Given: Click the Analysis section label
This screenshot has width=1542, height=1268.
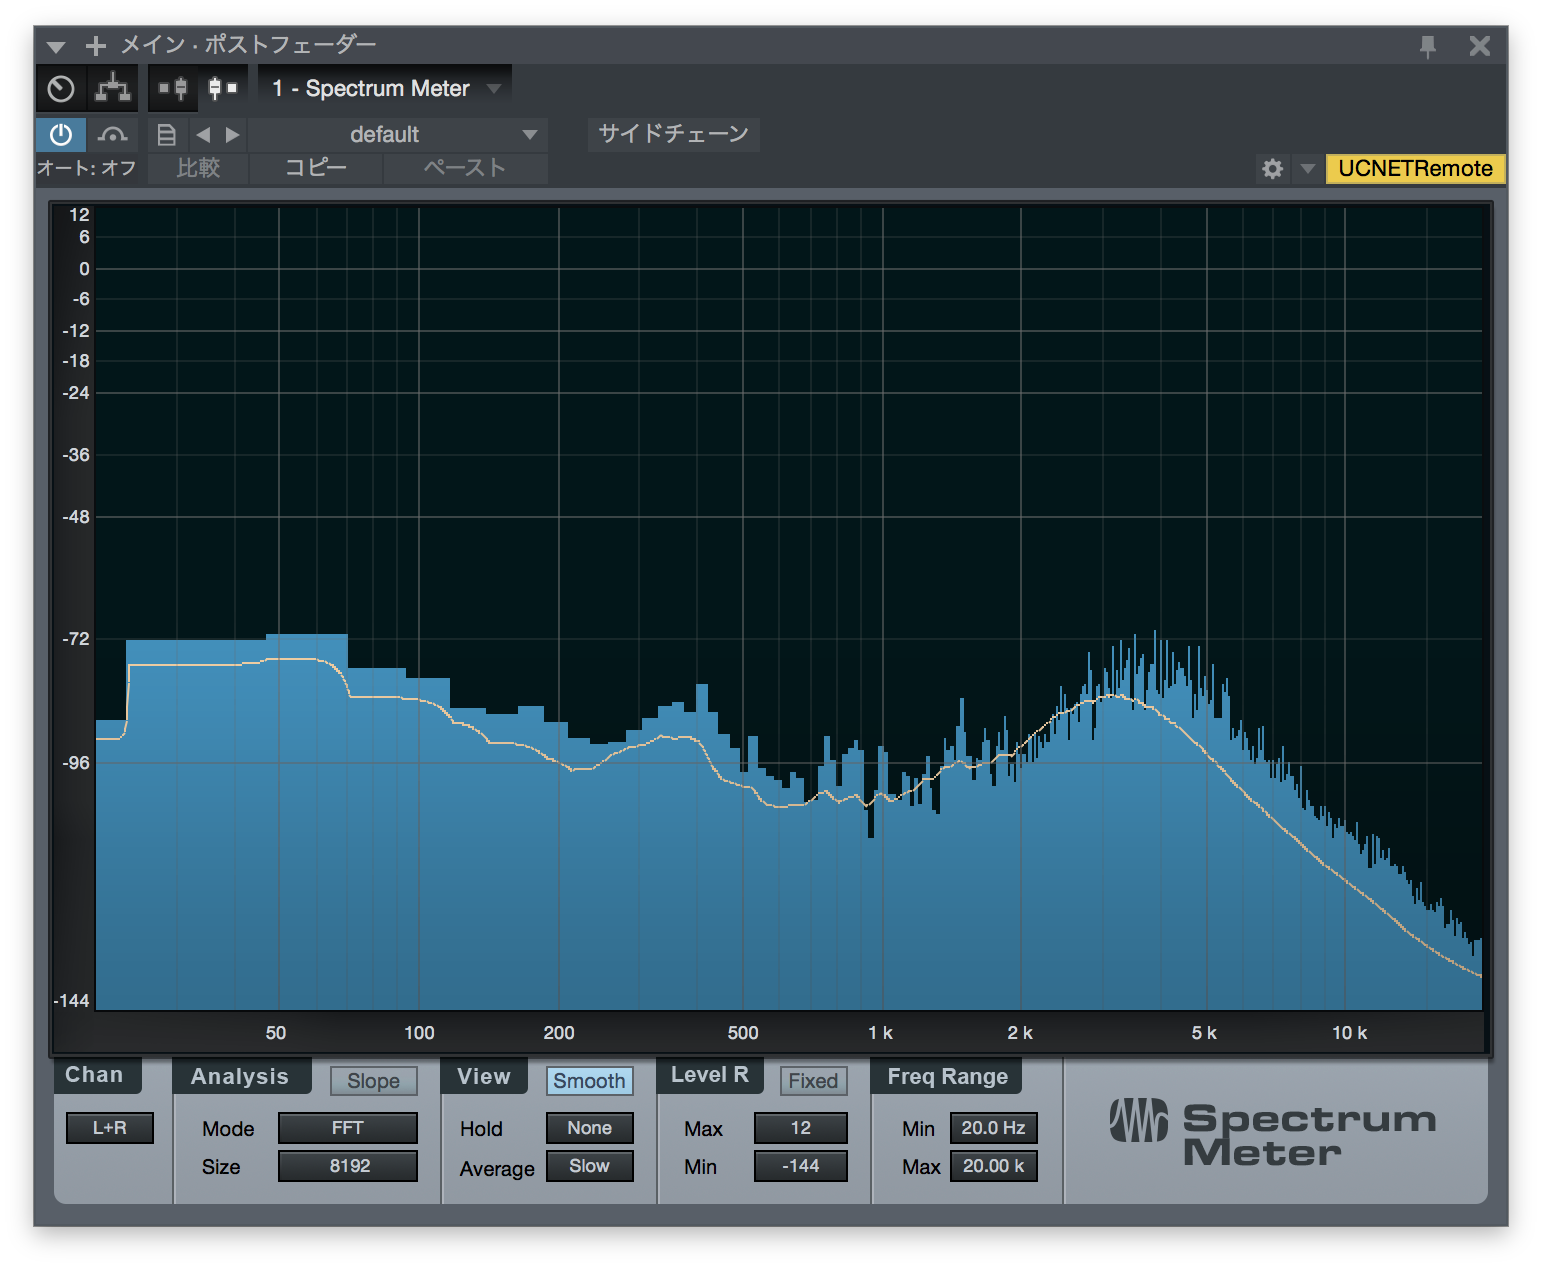Looking at the screenshot, I should 240,1077.
